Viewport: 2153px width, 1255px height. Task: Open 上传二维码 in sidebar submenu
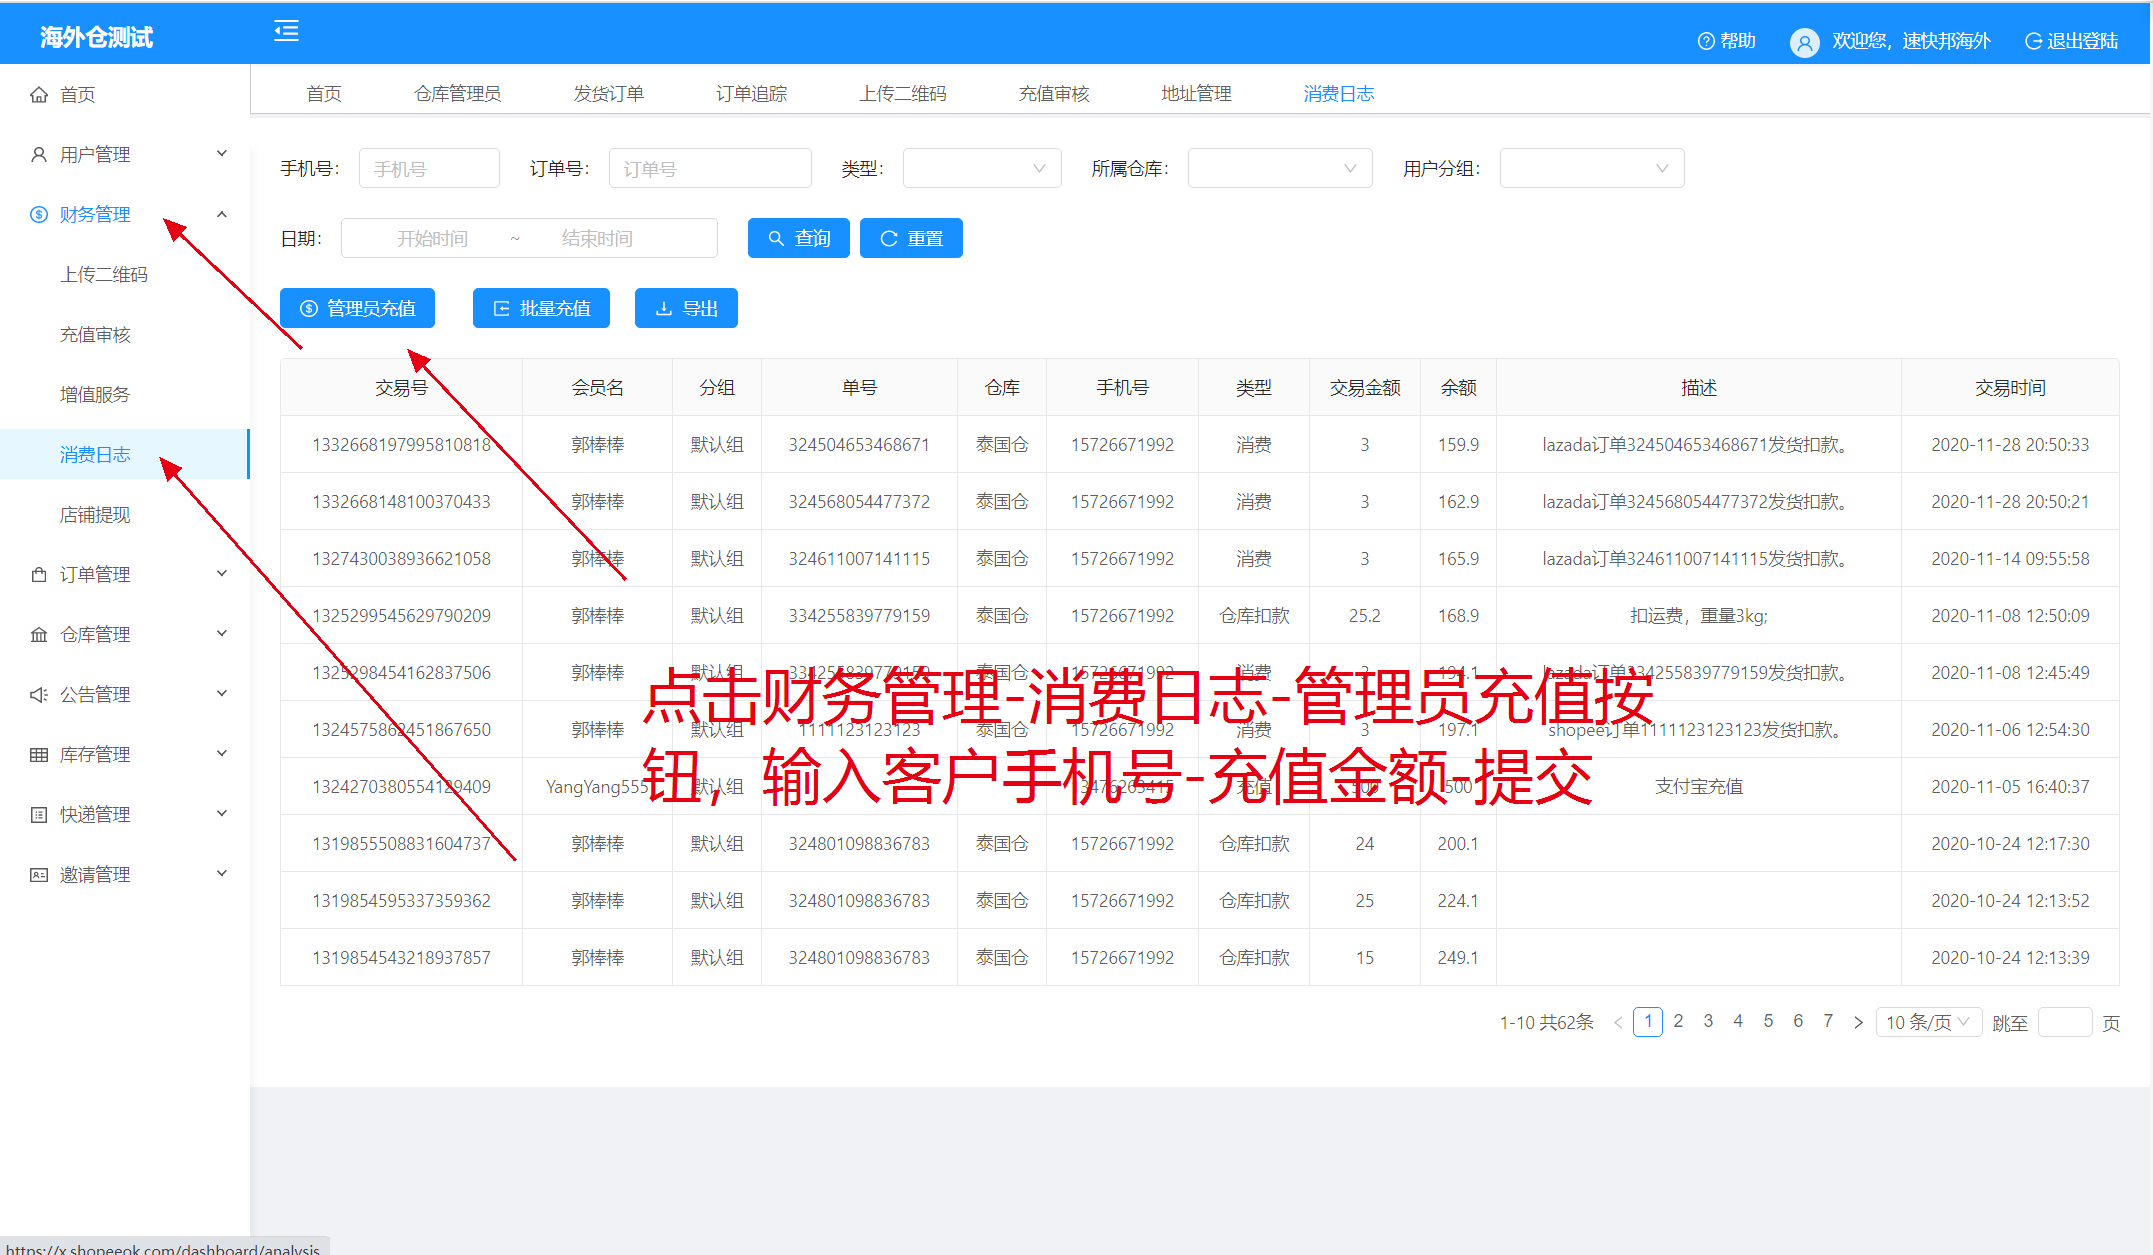tap(104, 274)
